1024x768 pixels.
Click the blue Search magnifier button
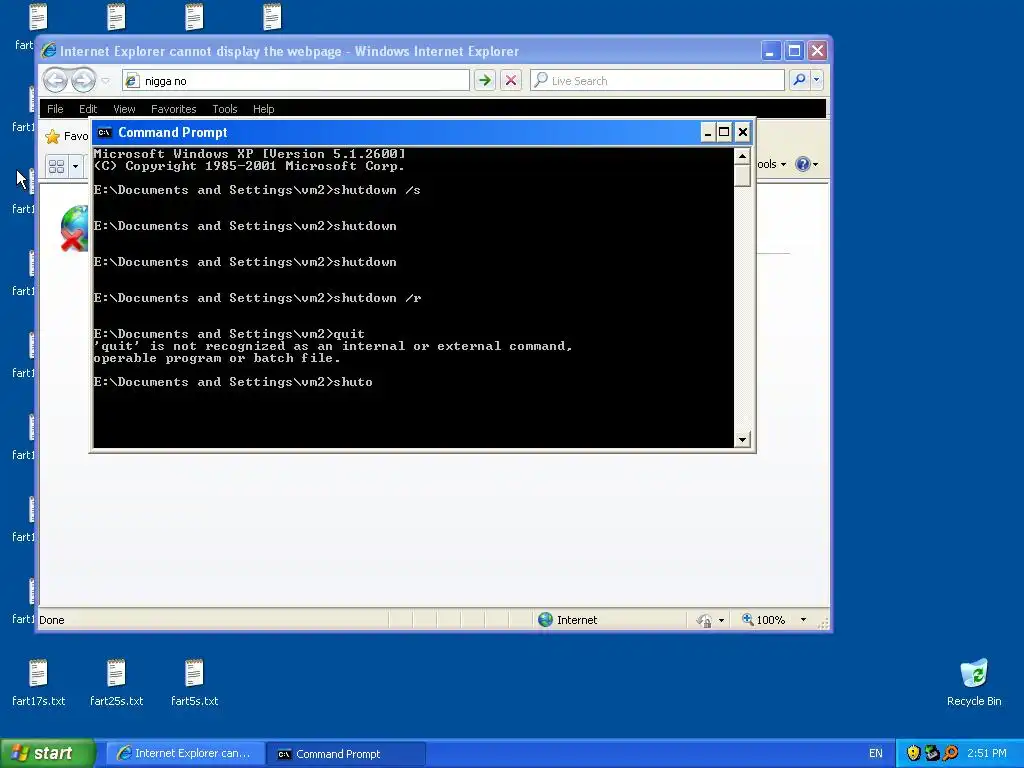click(799, 80)
